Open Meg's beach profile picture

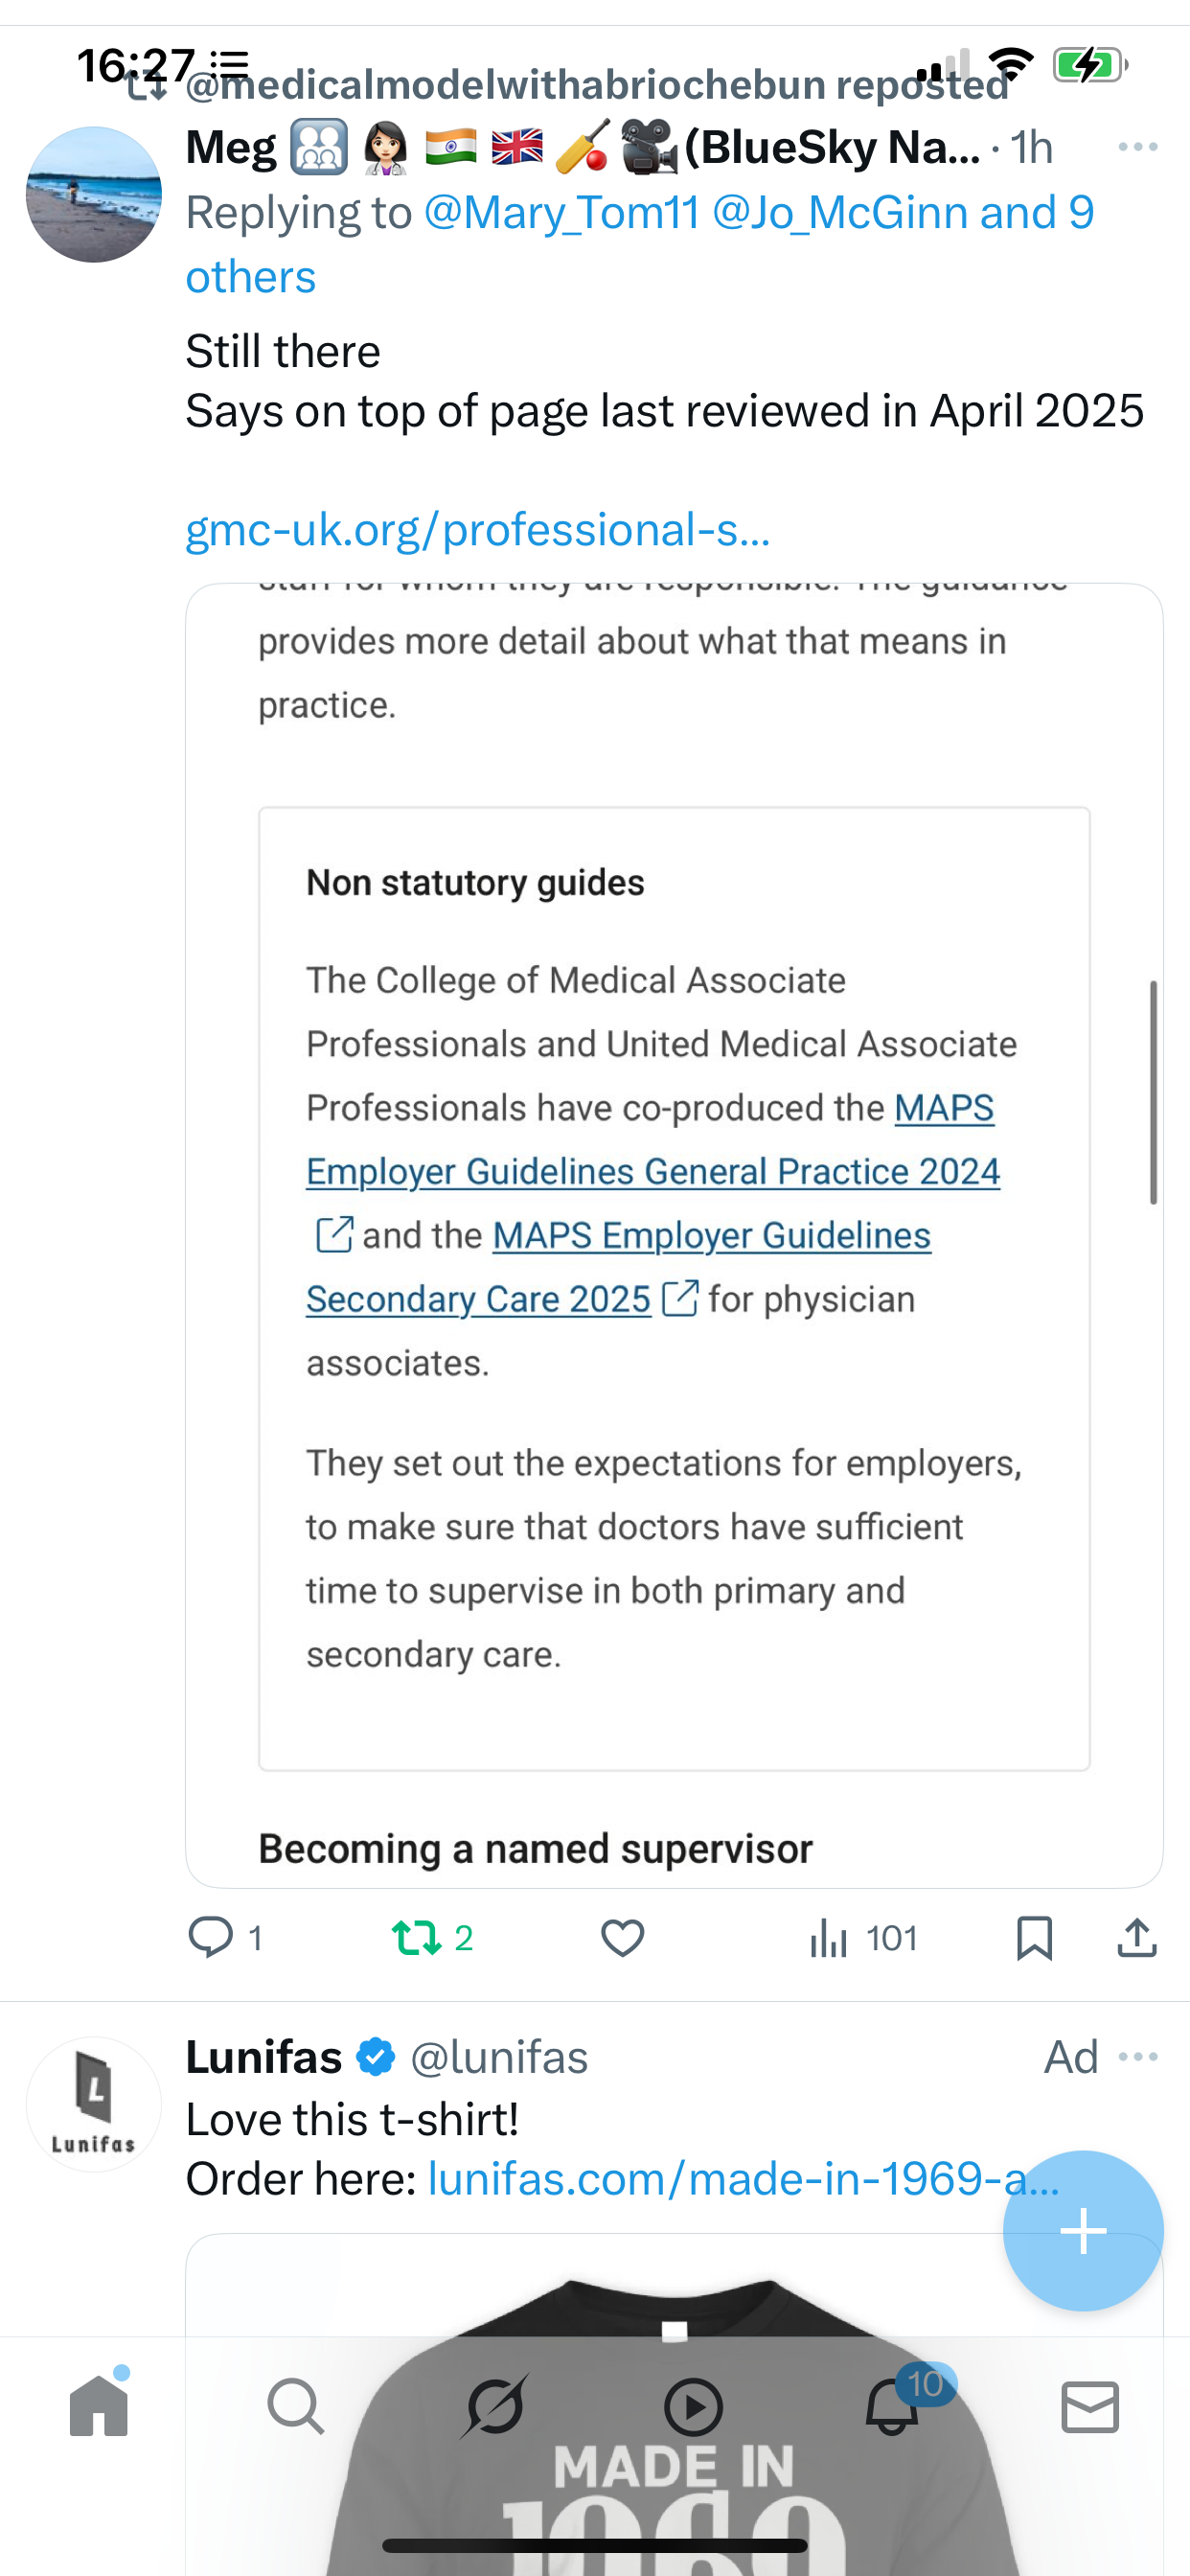[94, 194]
